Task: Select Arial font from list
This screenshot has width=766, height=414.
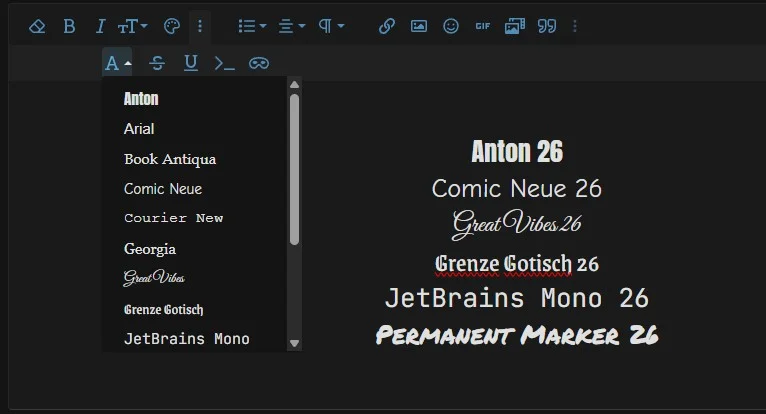Action: pyautogui.click(x=139, y=129)
